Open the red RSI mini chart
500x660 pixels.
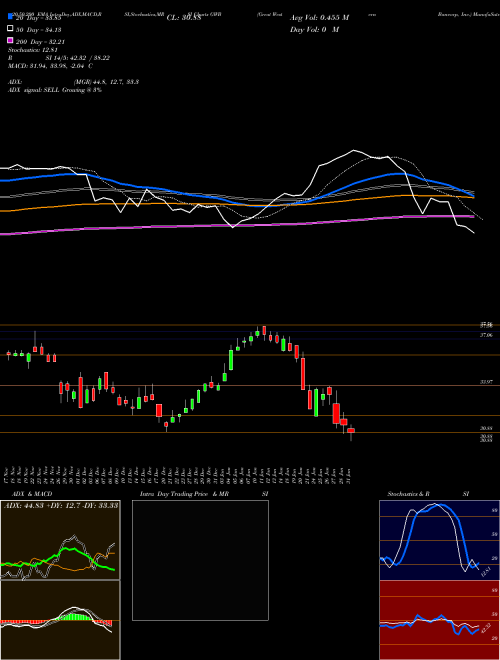point(439,620)
